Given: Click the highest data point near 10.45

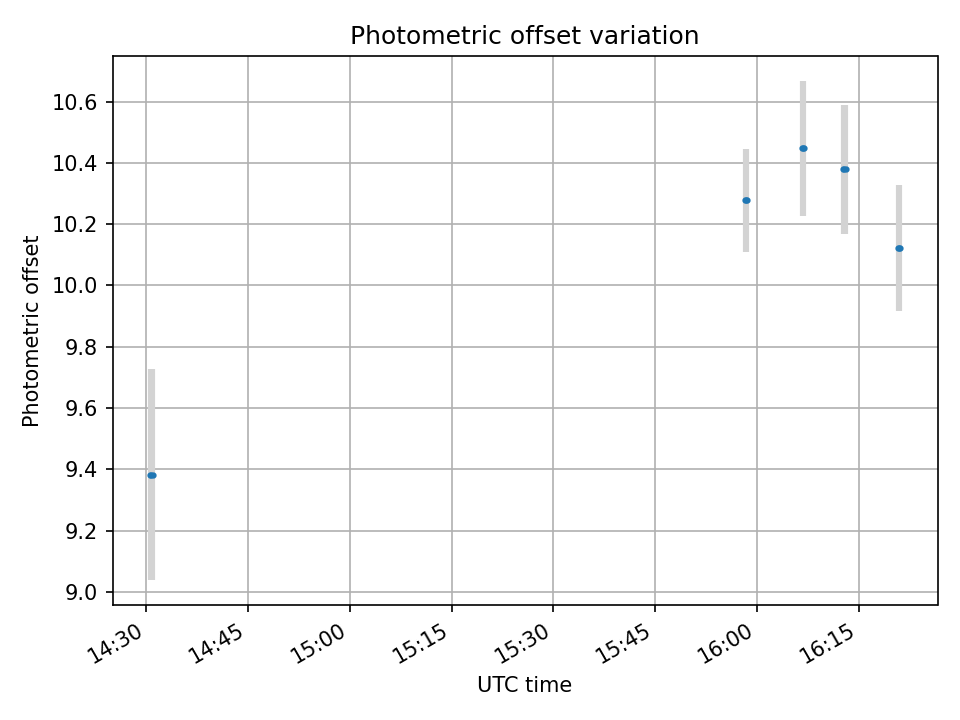Looking at the screenshot, I should pos(803,149).
